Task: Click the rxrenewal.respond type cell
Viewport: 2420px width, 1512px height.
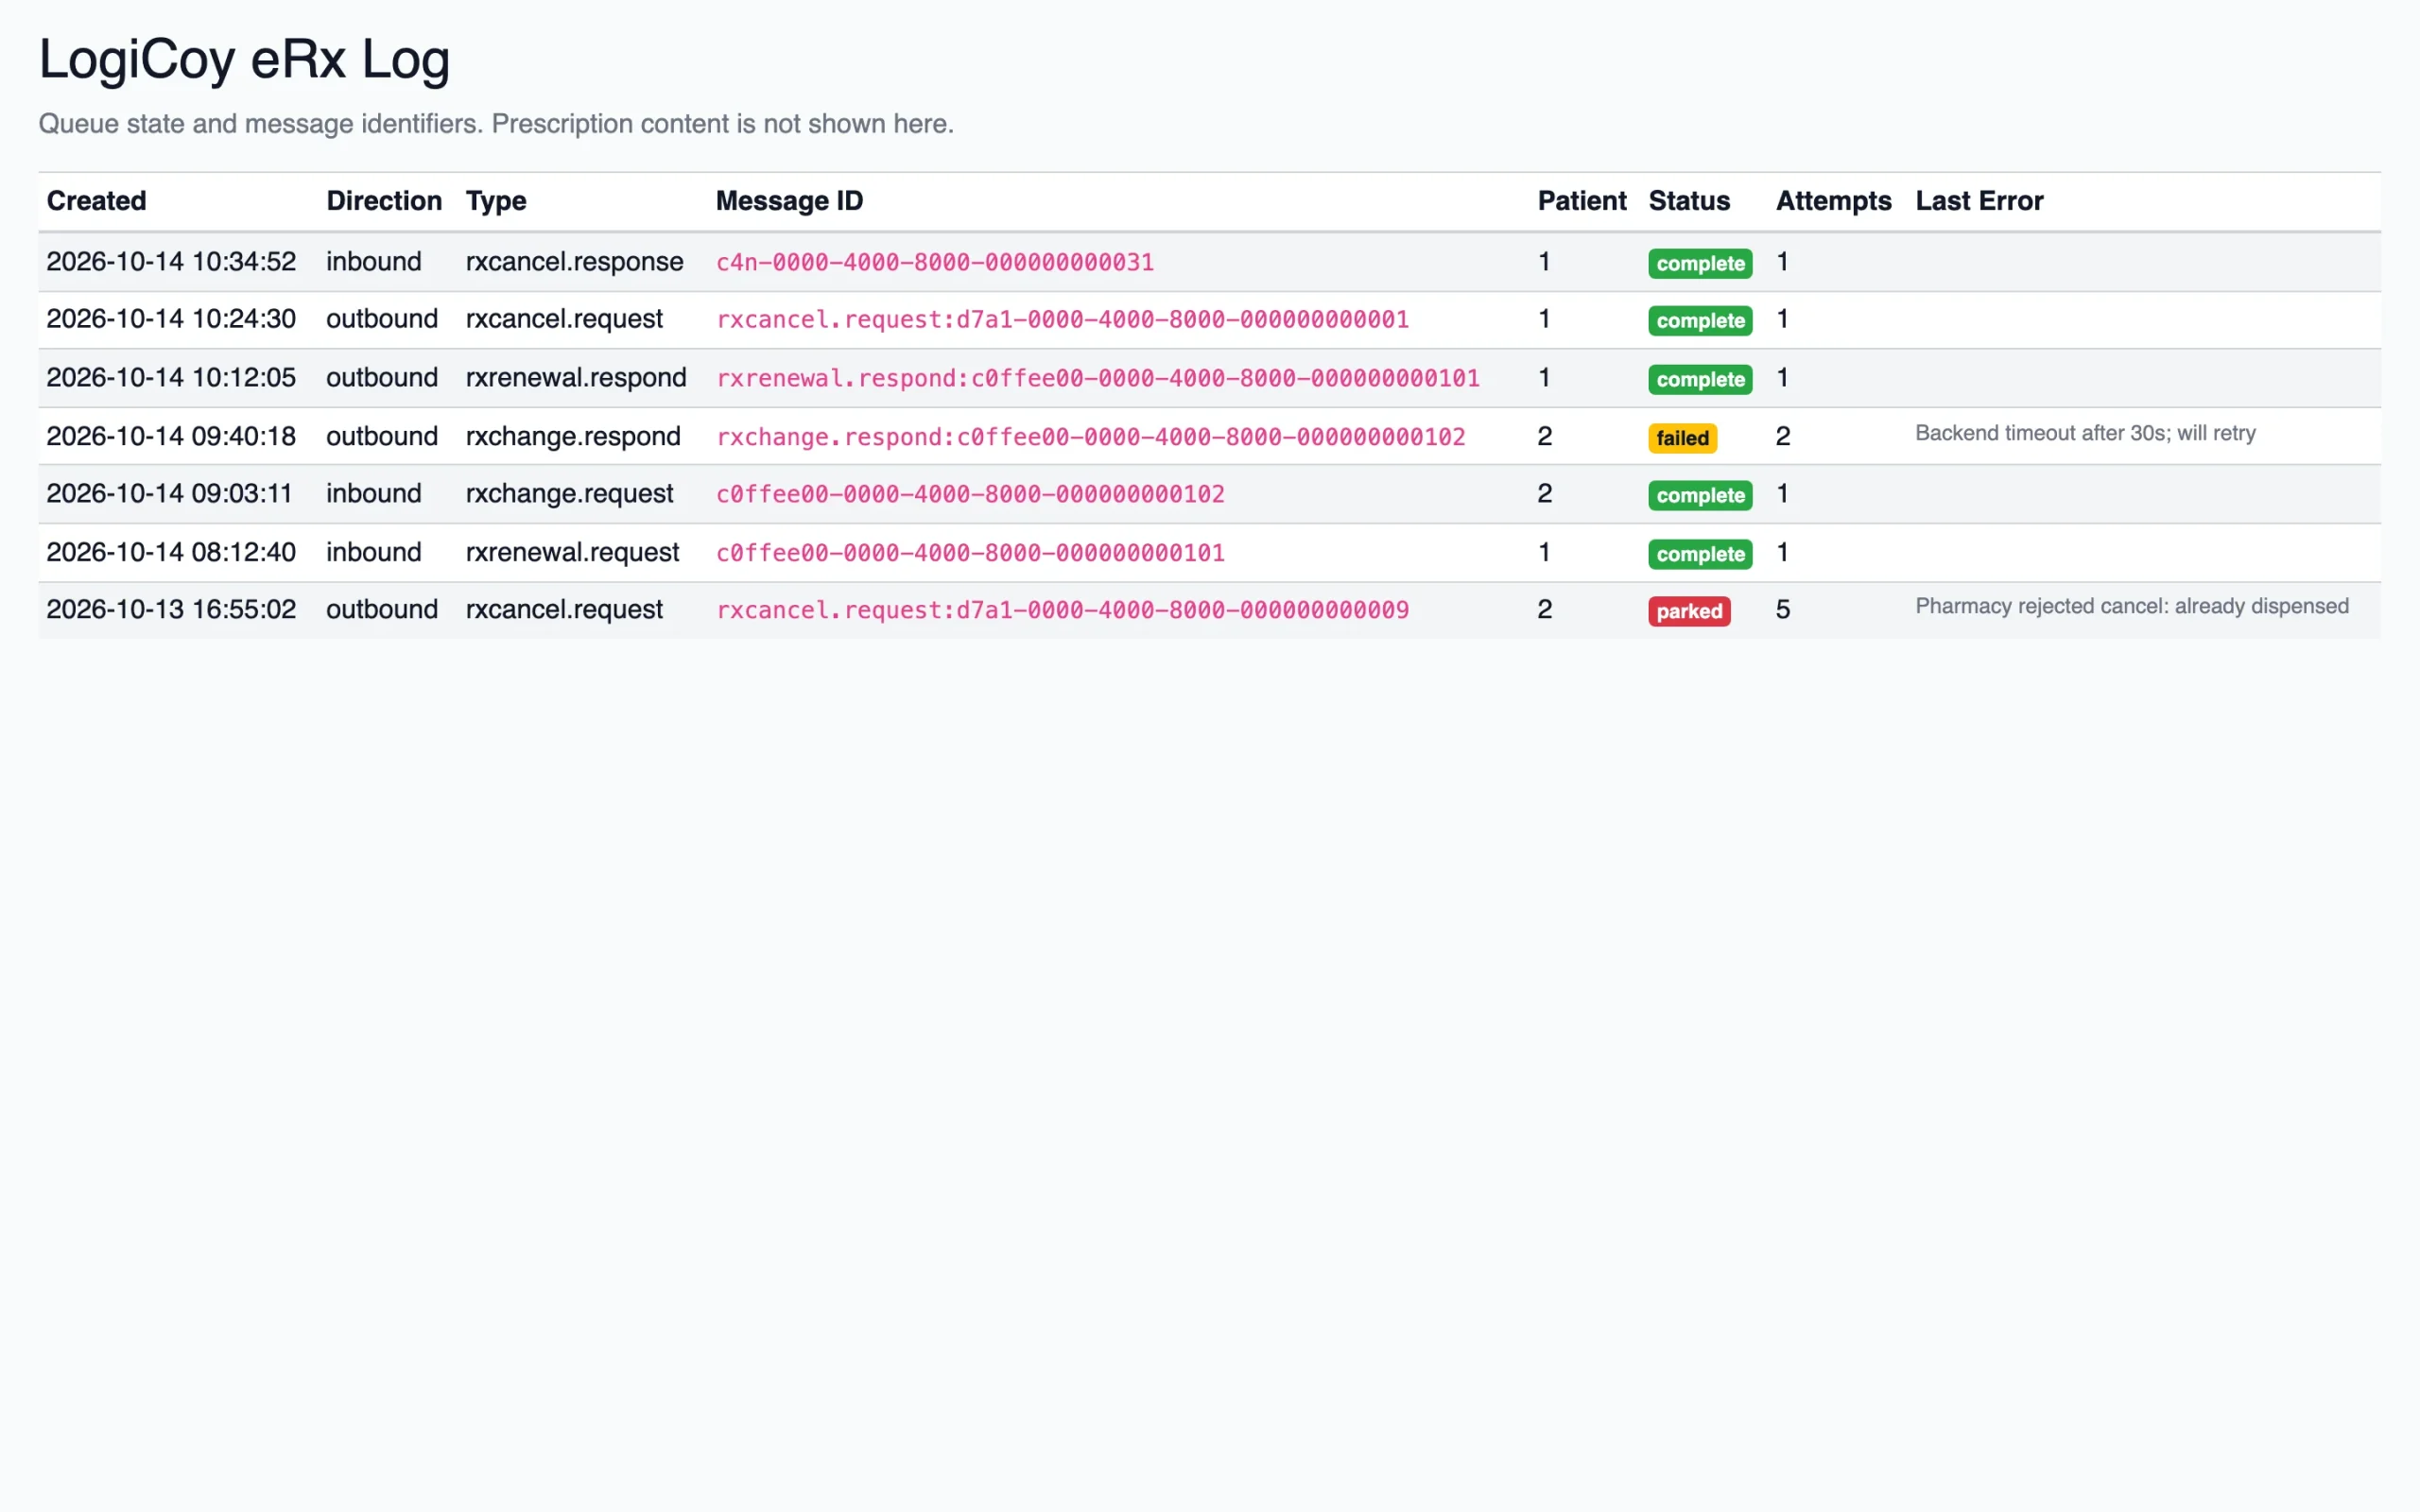Action: (x=576, y=378)
